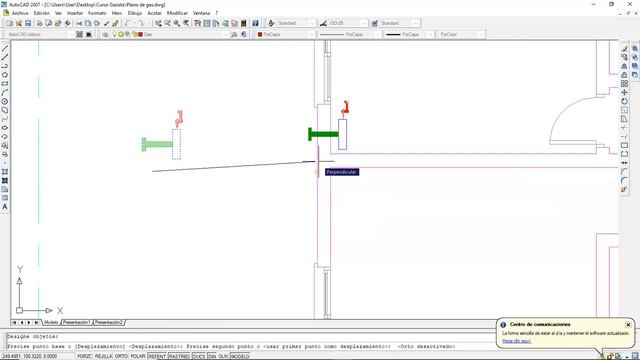Click the Undo arrow icon
This screenshot has width=640, height=360.
pyautogui.click(x=128, y=23)
